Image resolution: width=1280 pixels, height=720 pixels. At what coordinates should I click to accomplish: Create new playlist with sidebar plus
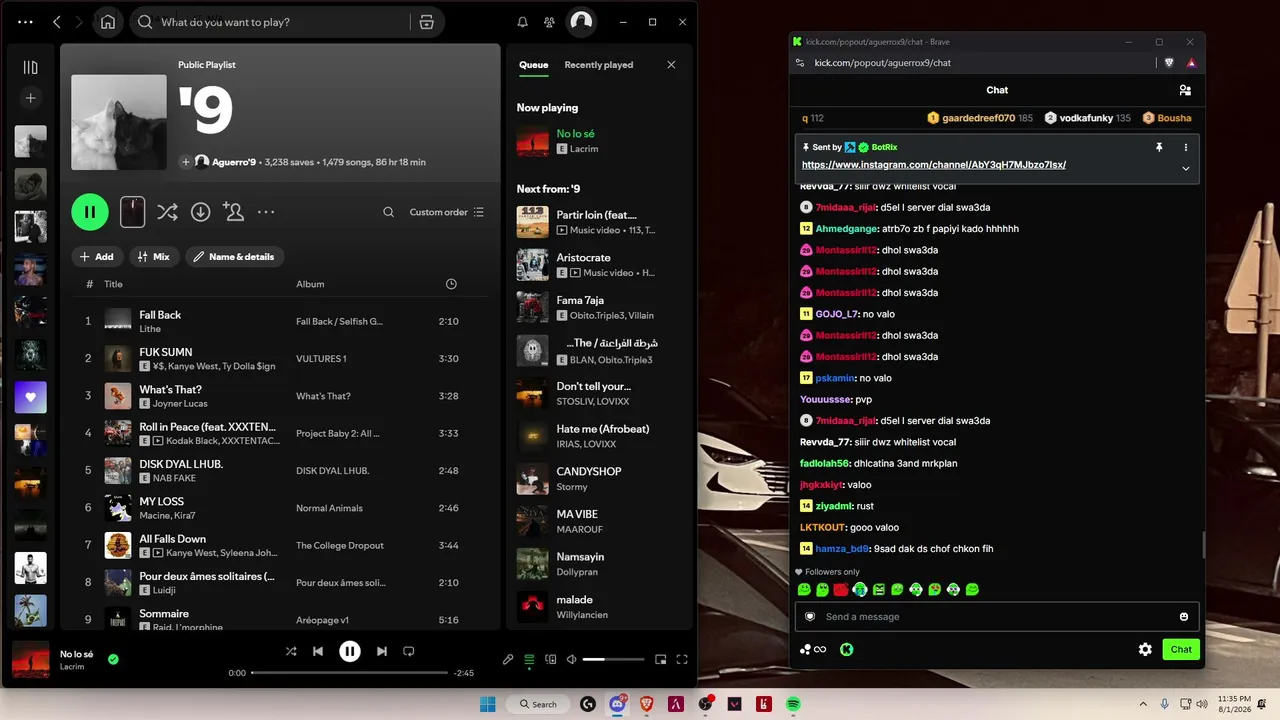coord(31,98)
